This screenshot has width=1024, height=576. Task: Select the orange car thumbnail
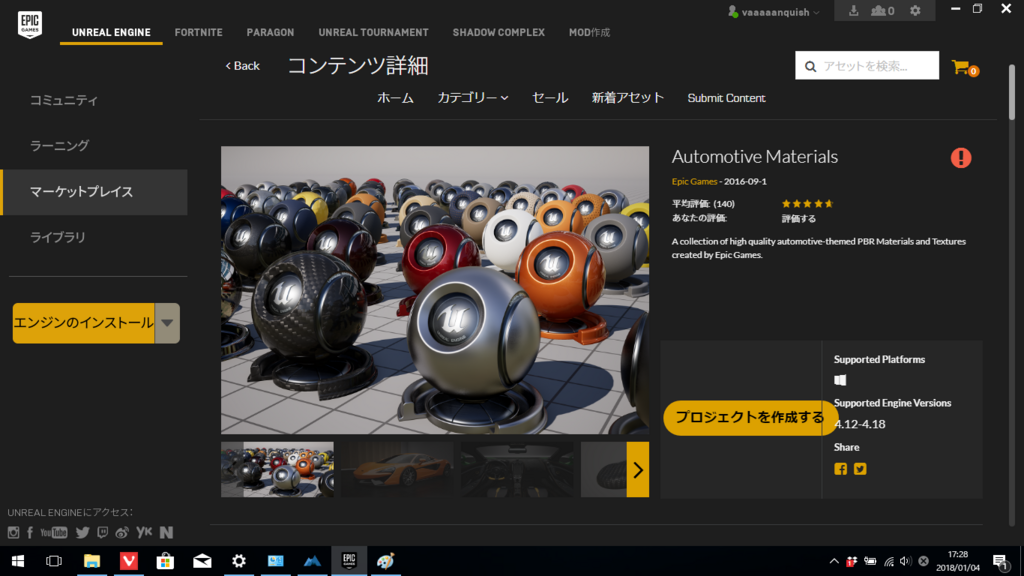(397, 470)
